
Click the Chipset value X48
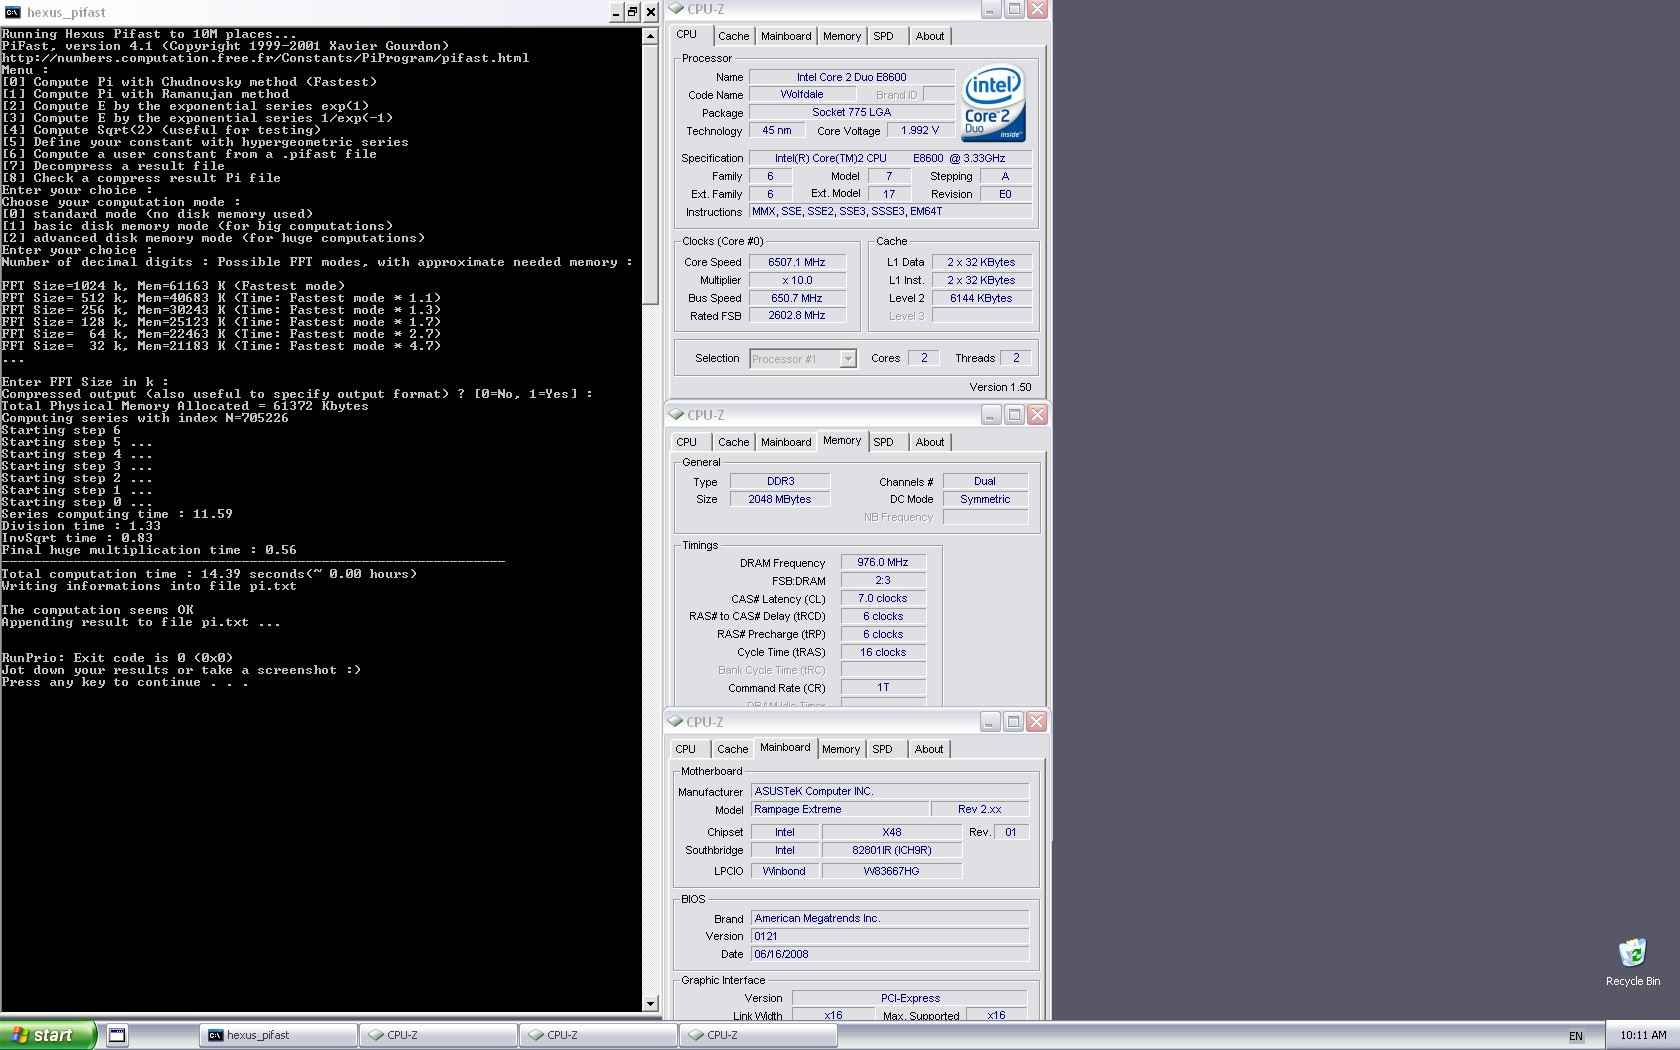pyautogui.click(x=892, y=832)
